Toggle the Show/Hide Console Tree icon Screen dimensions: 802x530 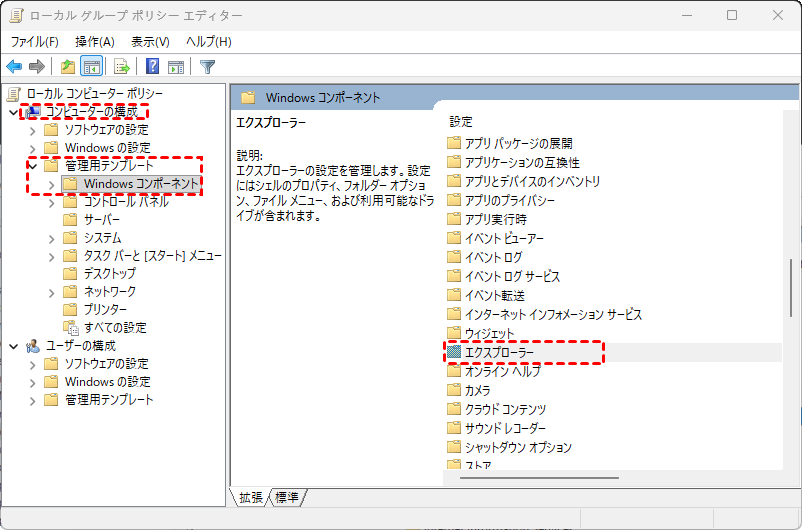[x=91, y=67]
